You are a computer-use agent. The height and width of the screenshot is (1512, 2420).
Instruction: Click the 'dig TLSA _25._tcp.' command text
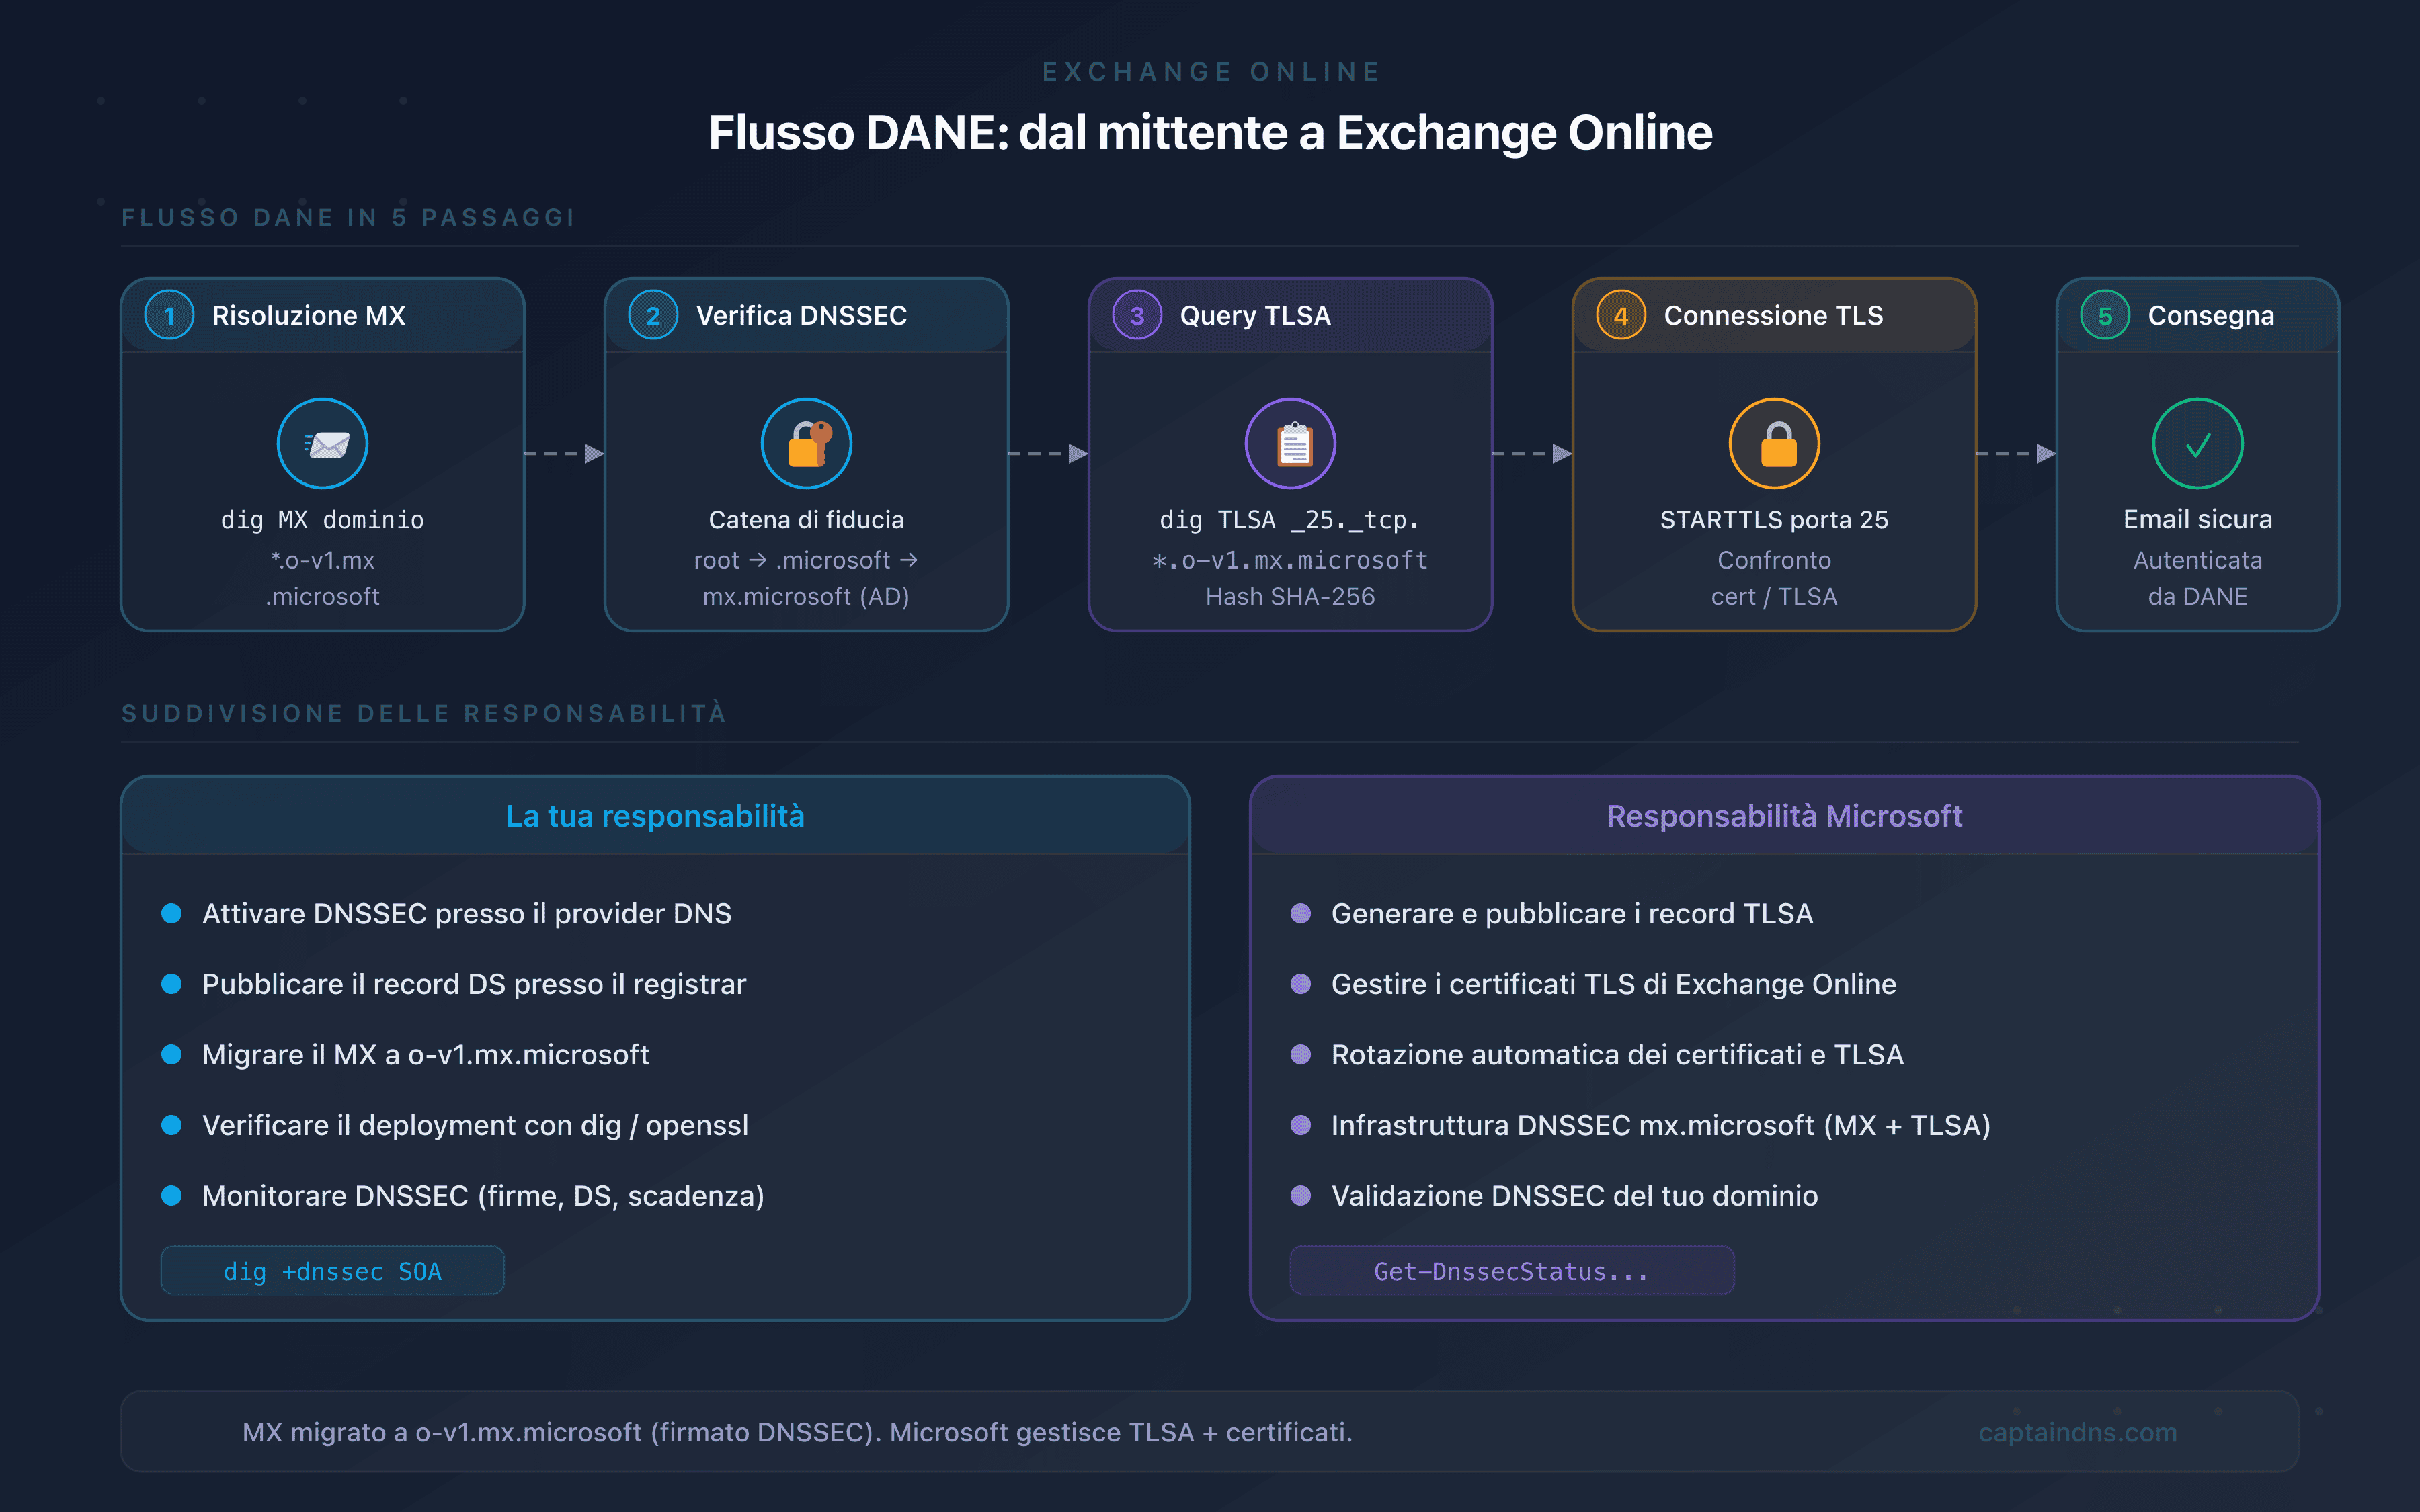click(1291, 520)
